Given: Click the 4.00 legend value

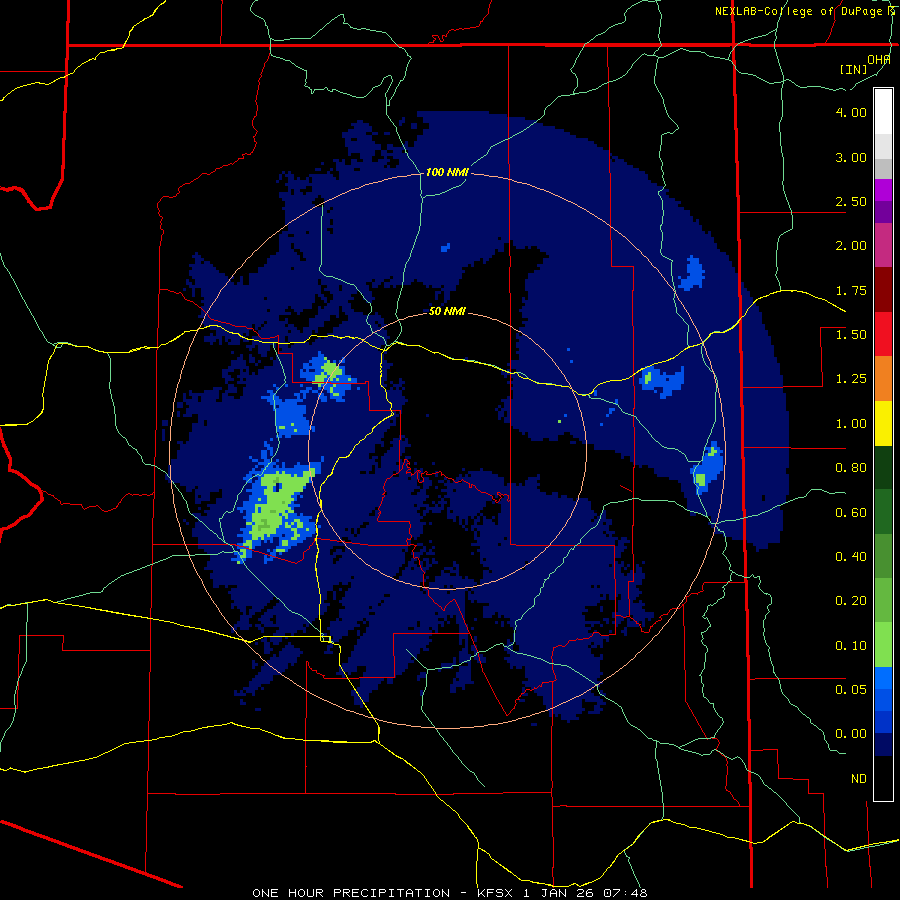Looking at the screenshot, I should coord(851,112).
